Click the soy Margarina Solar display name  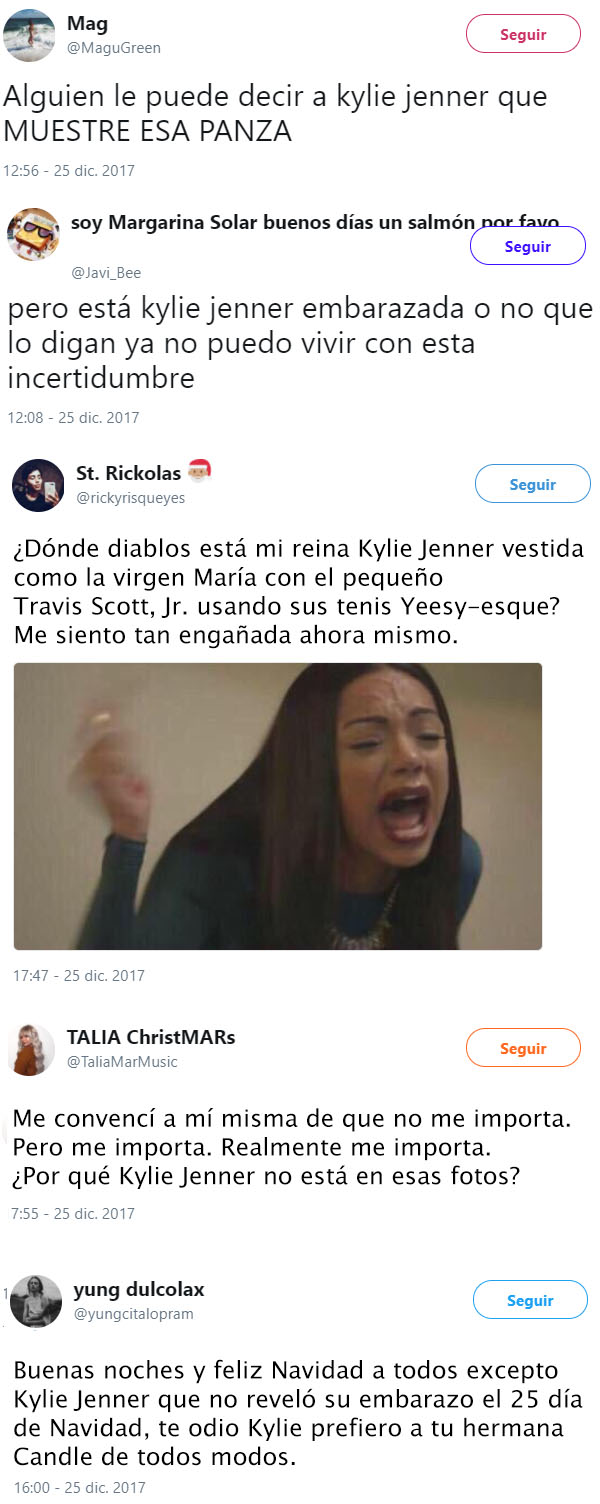pyautogui.click(x=315, y=221)
